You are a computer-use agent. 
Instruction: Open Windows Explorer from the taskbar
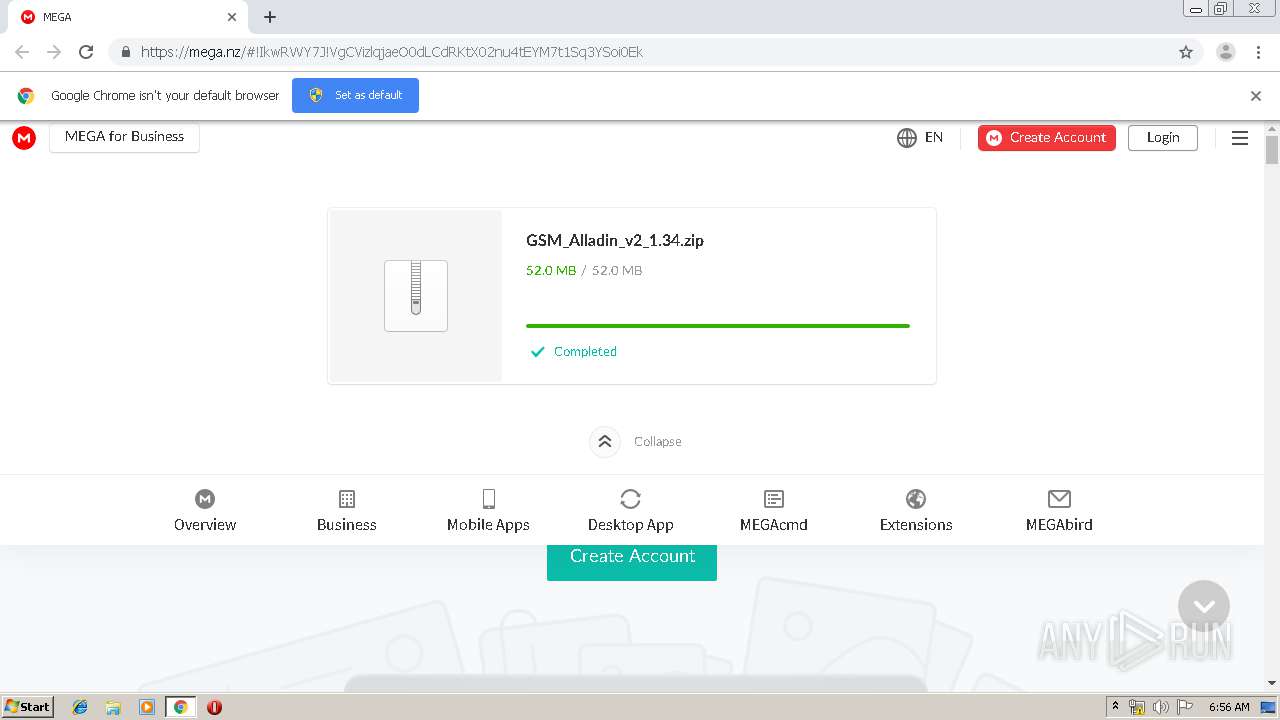tap(113, 707)
